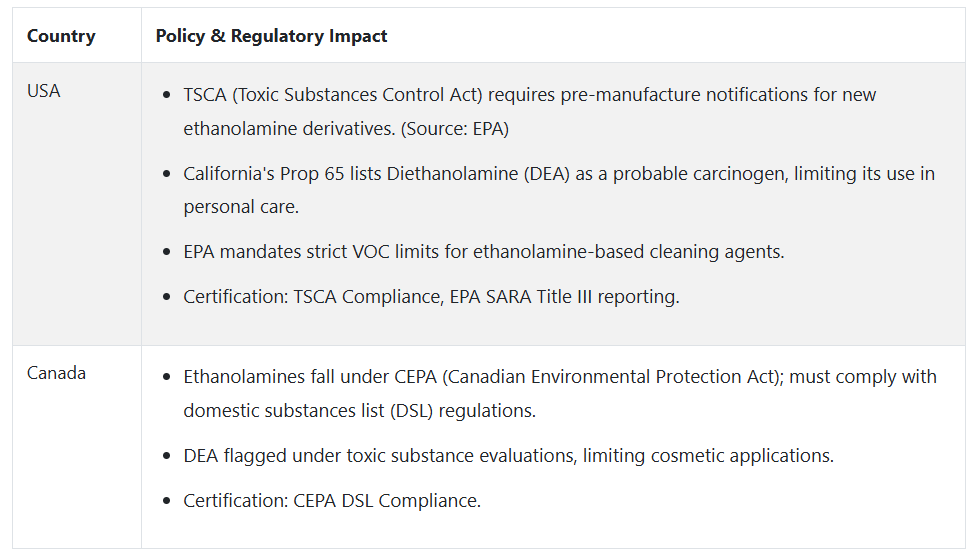Viewport: 972px width, 549px height.
Task: Click the DEA flagged toxic substance bullet
Action: 508,455
